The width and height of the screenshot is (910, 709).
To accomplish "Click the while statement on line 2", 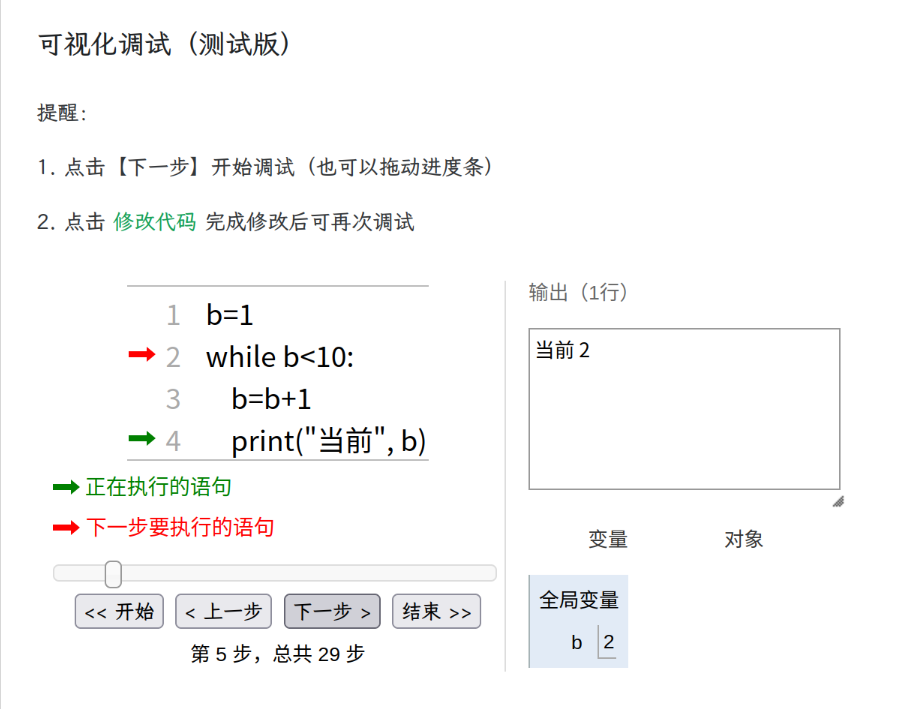I will tap(280, 357).
